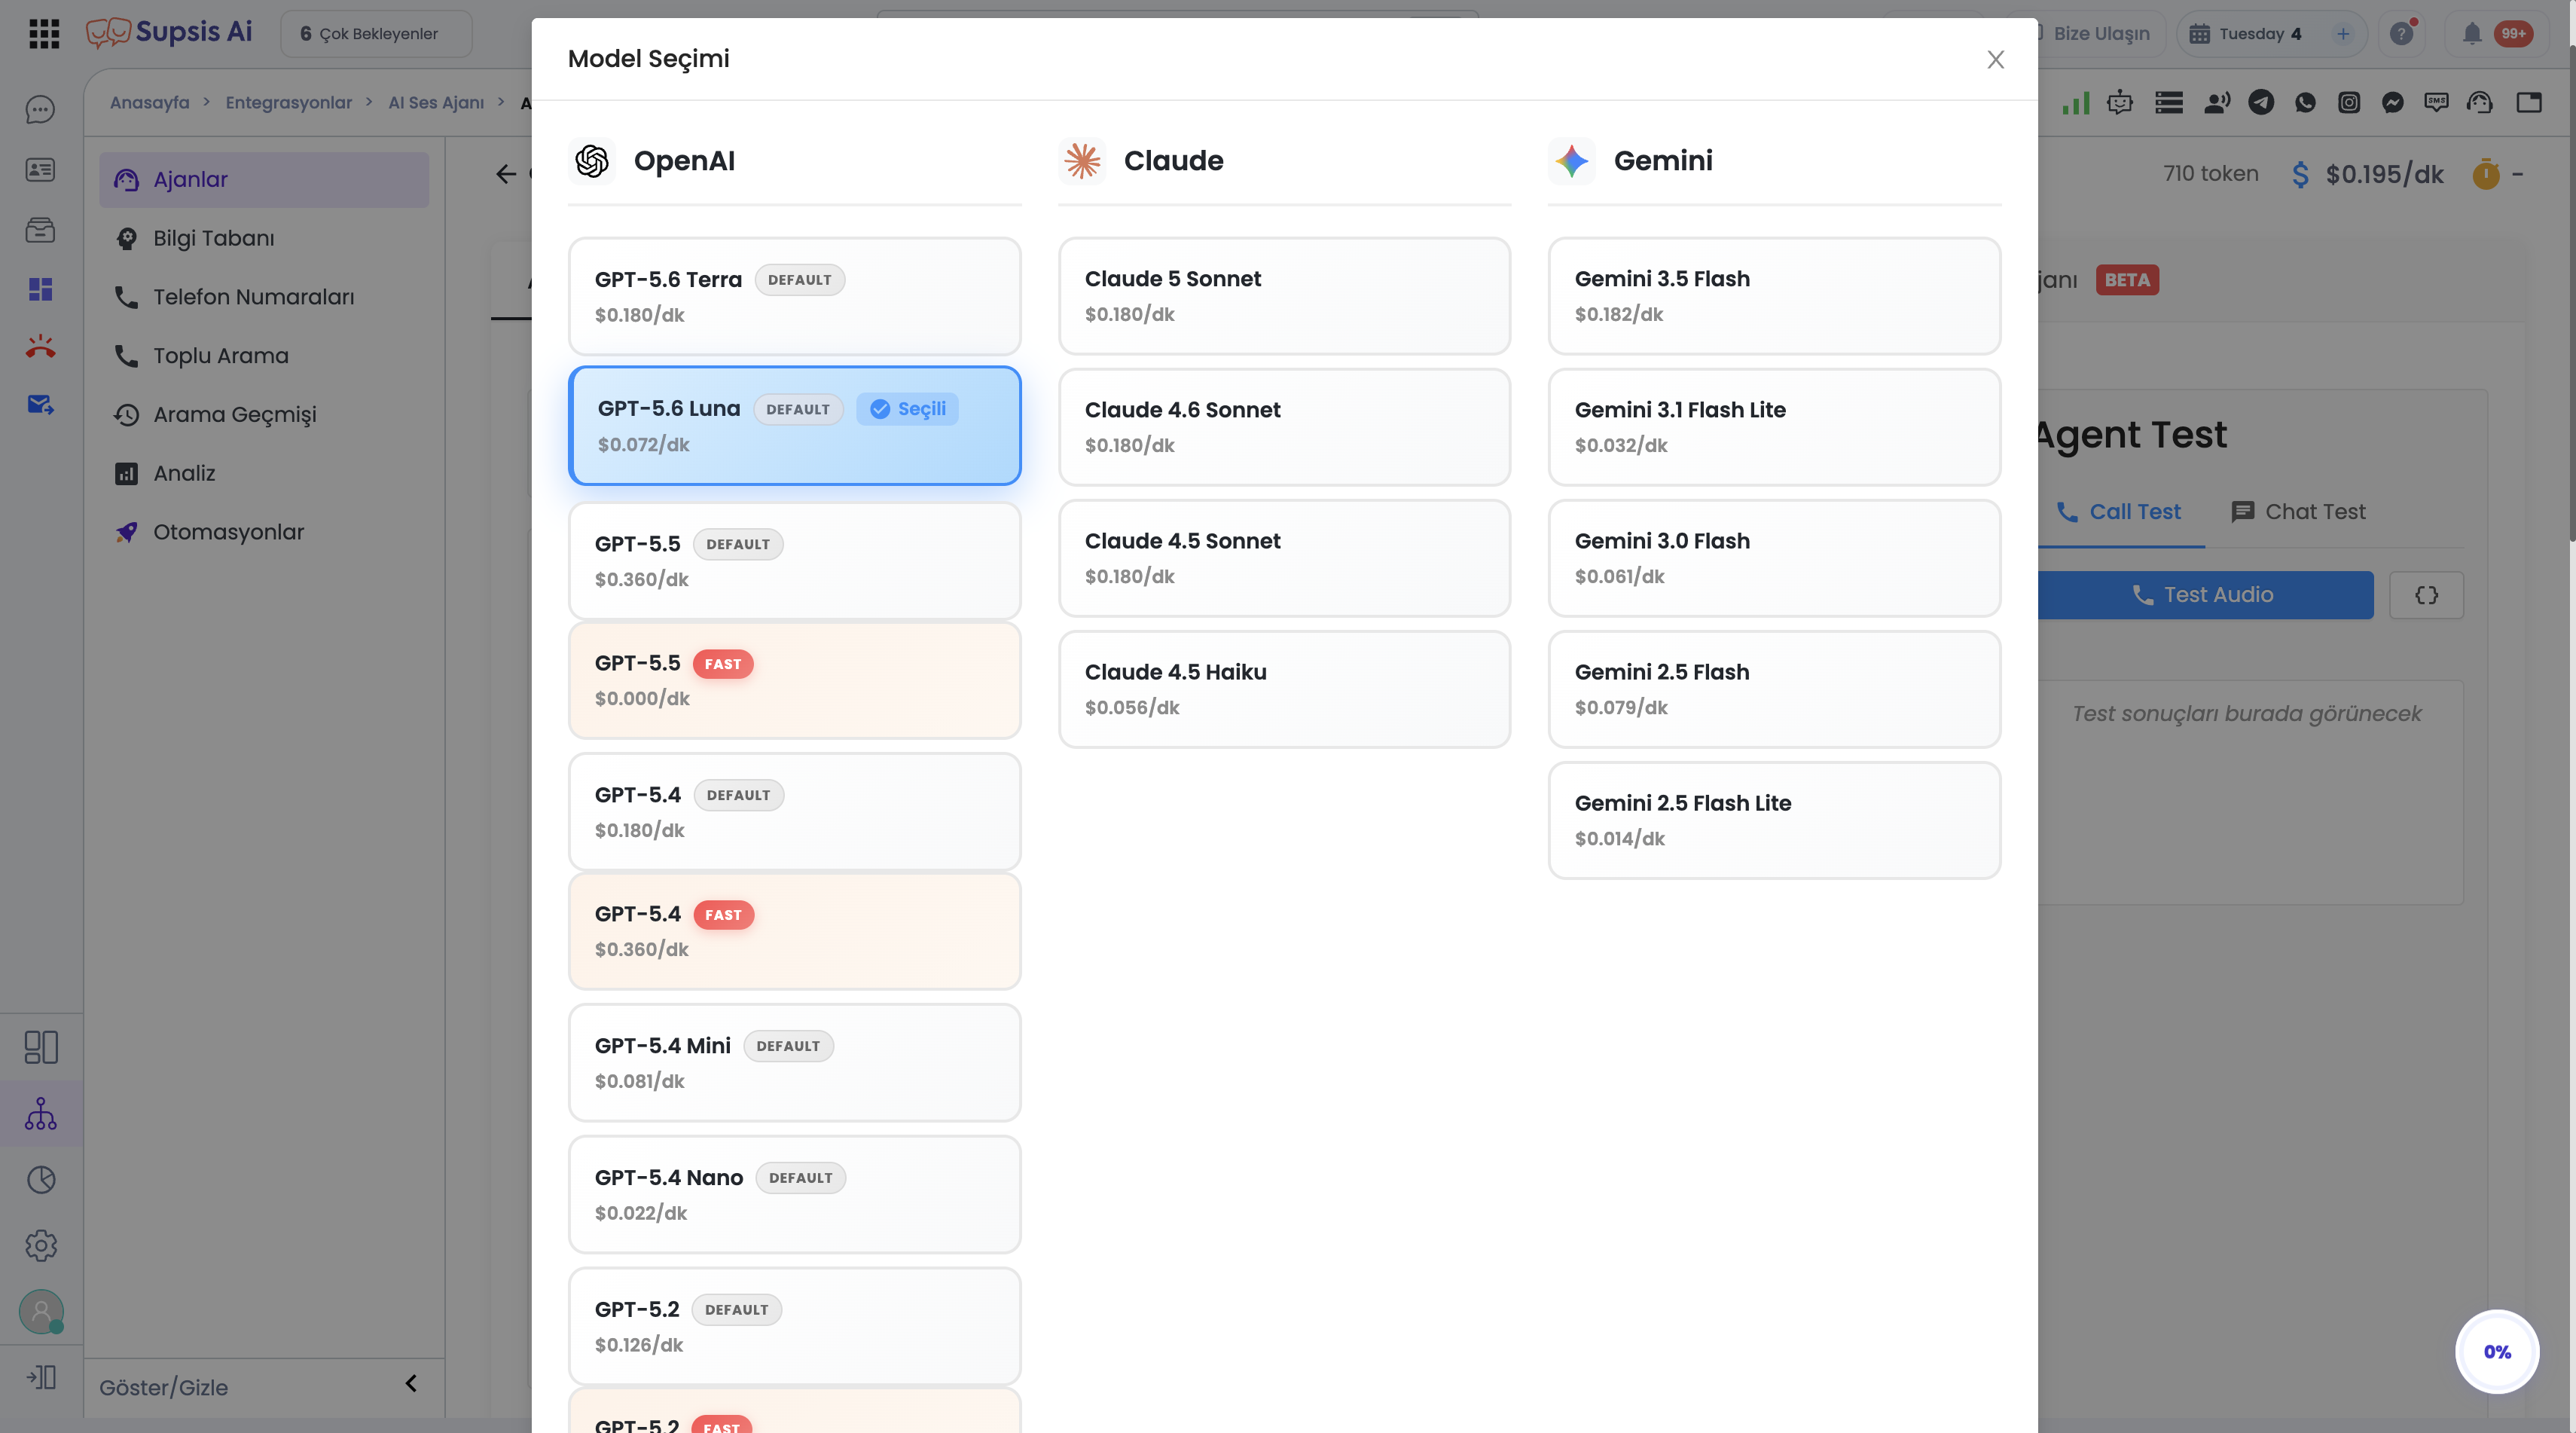This screenshot has width=2576, height=1433.
Task: Click the Supsis Ai logo
Action: tap(168, 33)
